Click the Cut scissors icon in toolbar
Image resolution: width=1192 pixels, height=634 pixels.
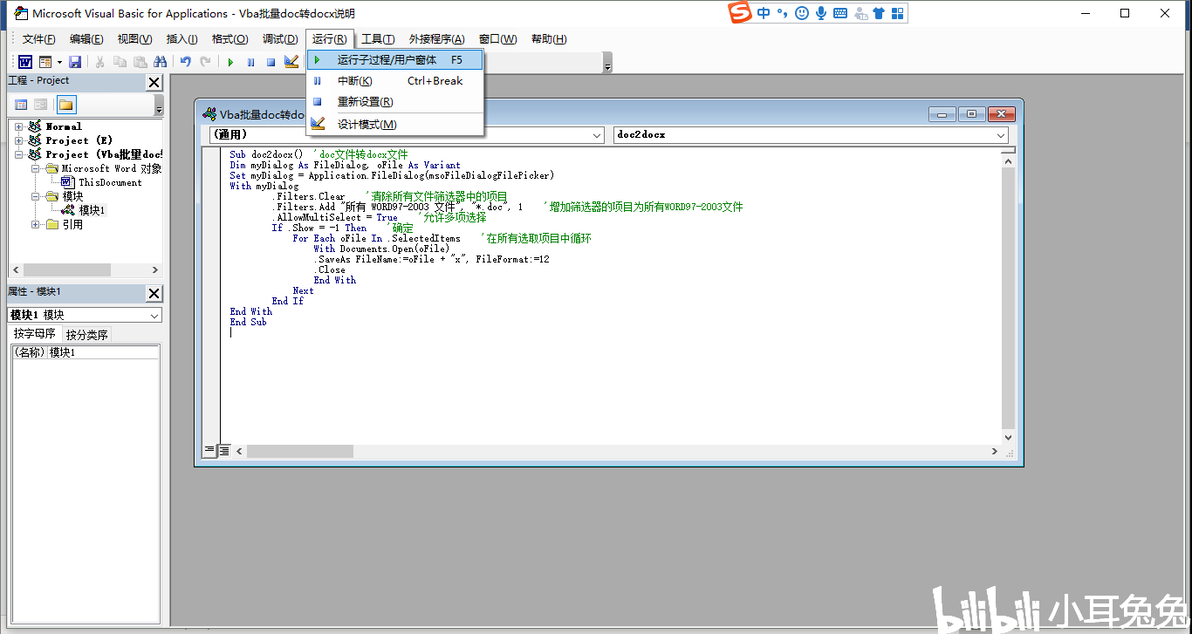(100, 62)
